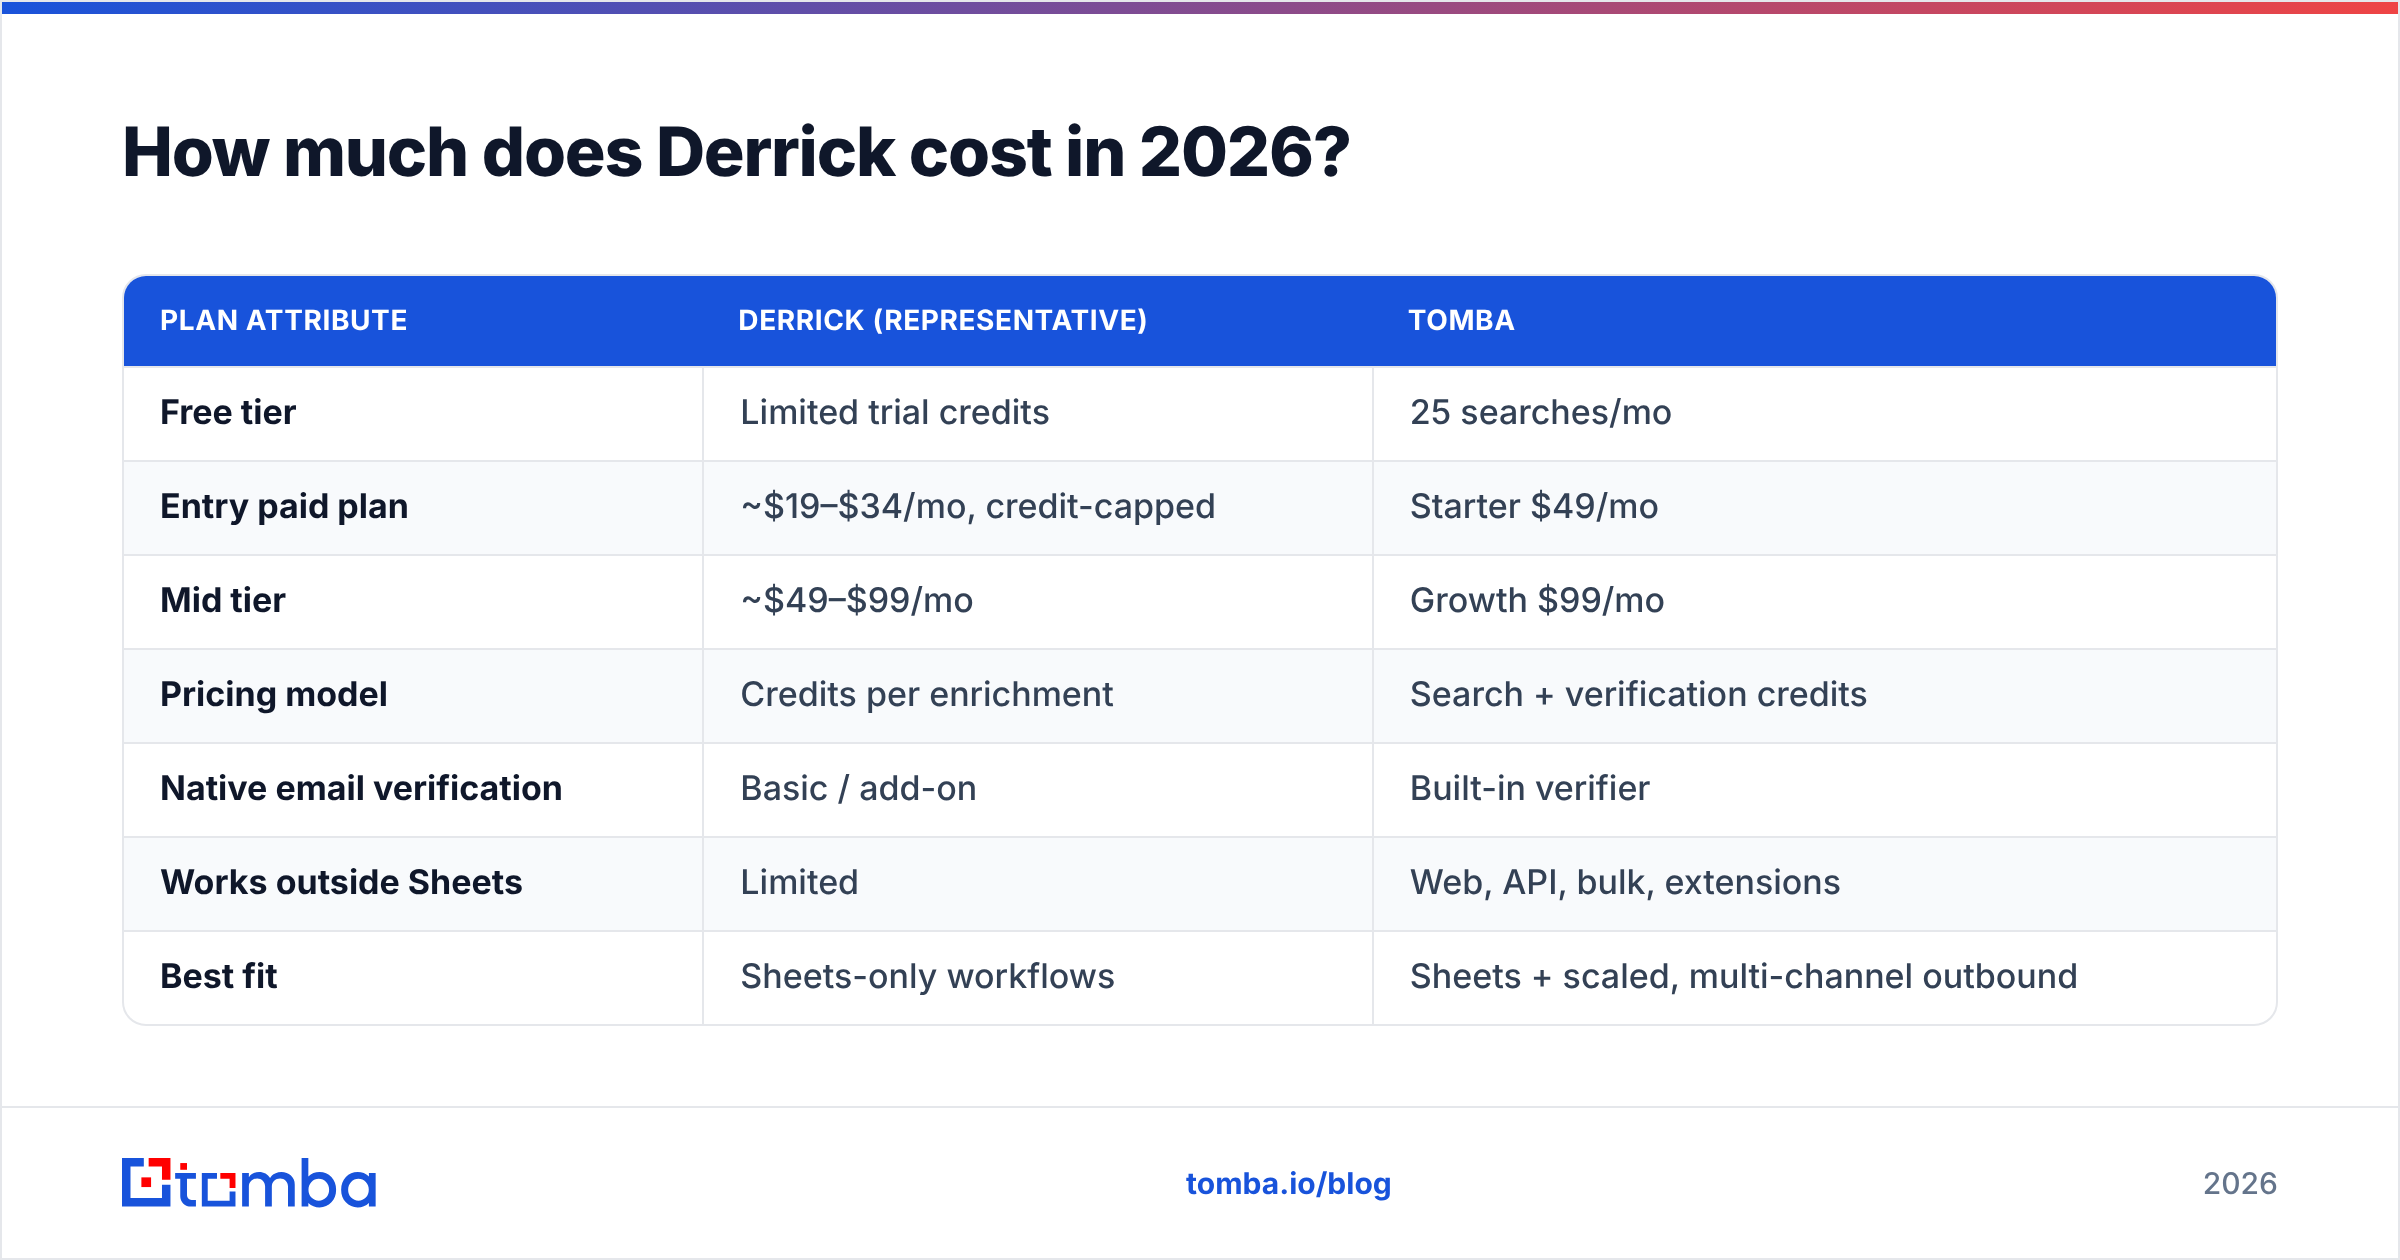Click the '2026' footer year text

(x=2240, y=1184)
